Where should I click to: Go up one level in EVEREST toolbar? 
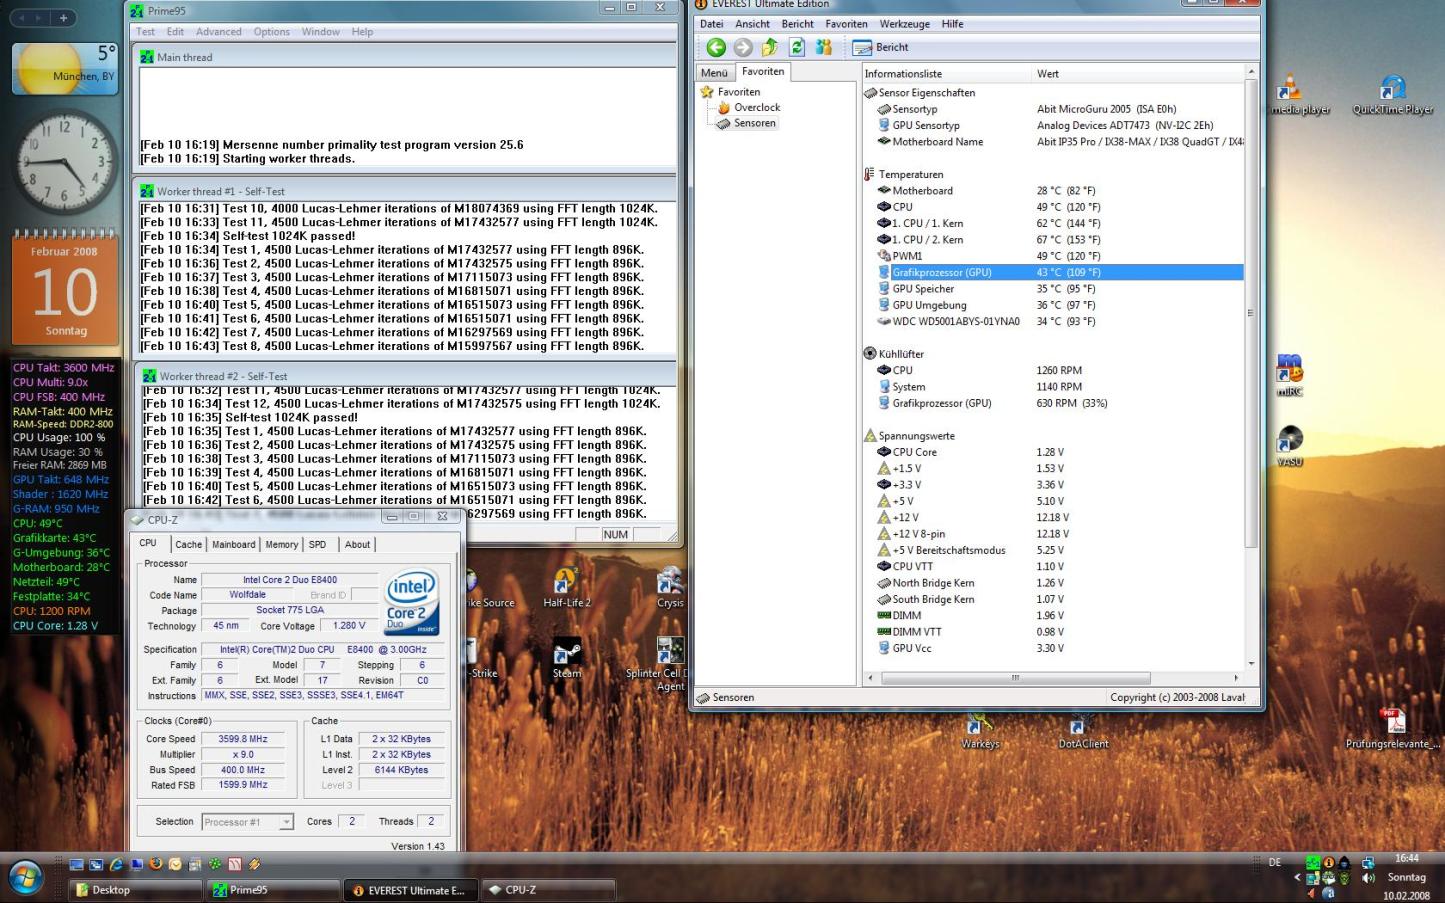tap(770, 47)
